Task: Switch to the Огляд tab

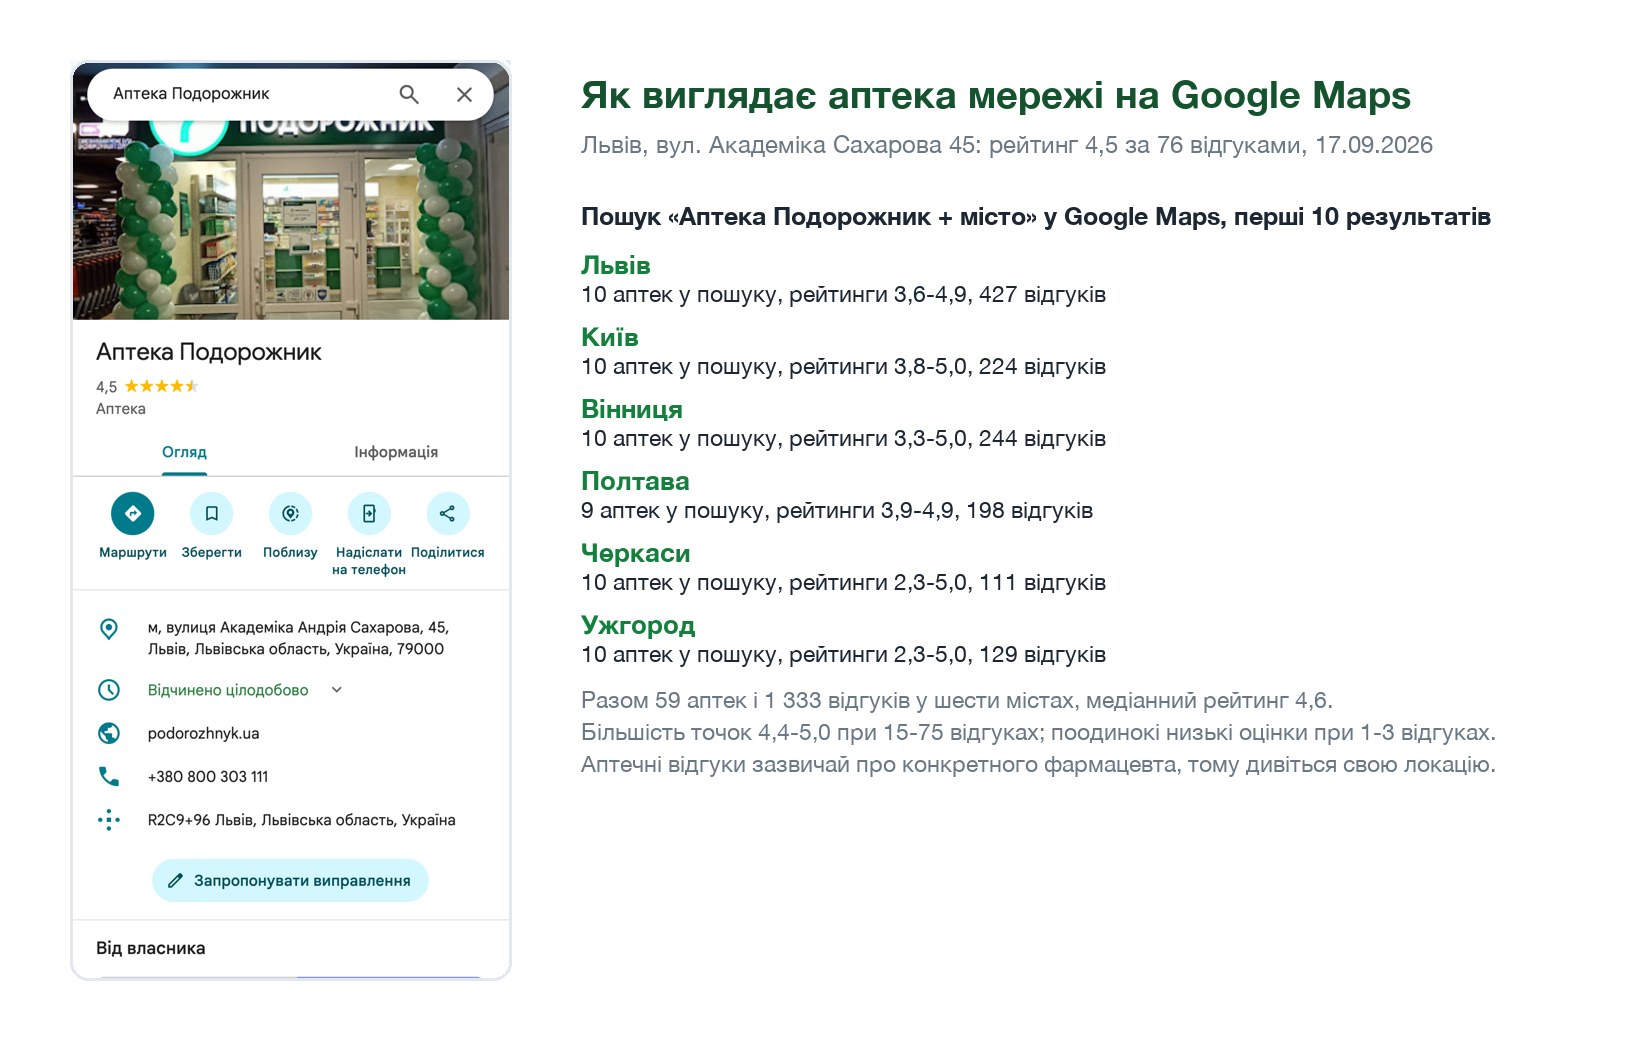Action: pos(184,452)
